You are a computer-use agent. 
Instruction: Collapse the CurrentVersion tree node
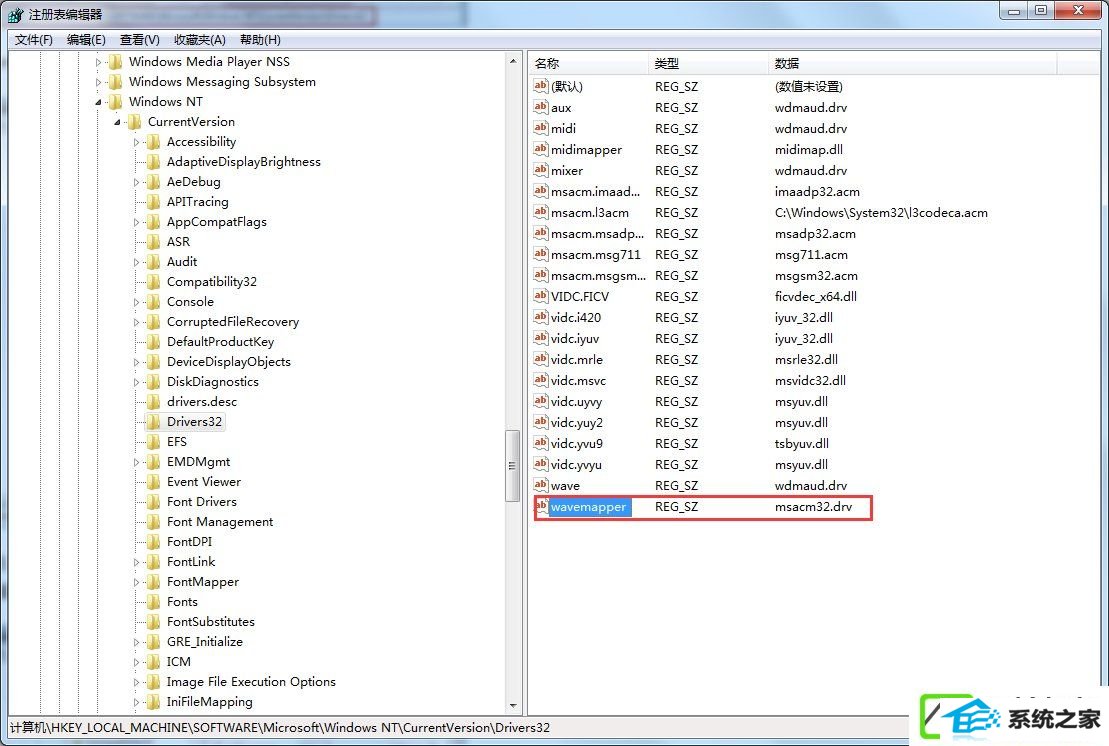coord(117,122)
